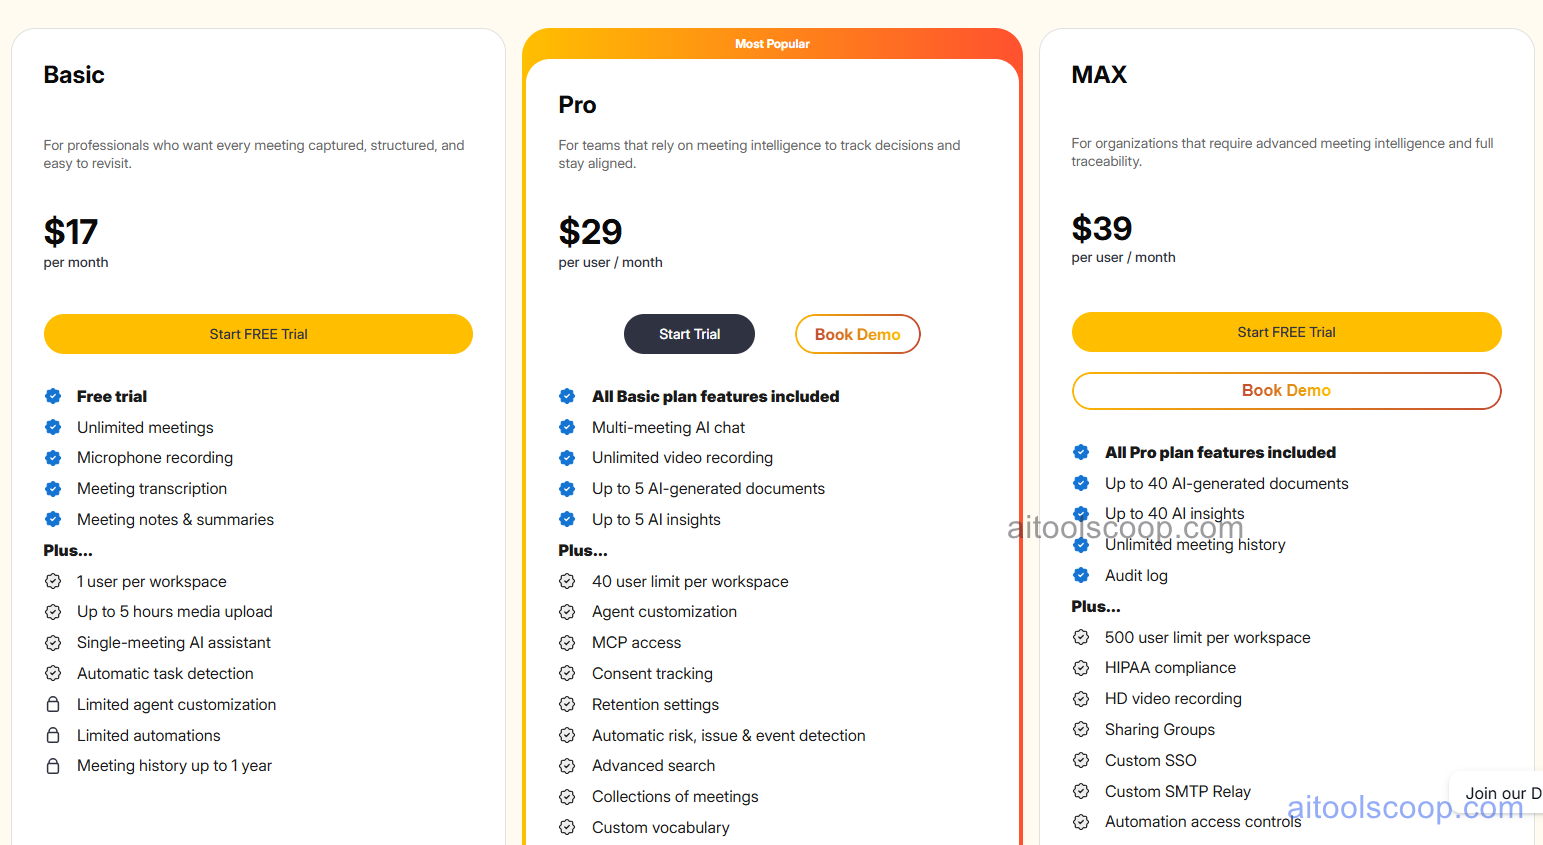Start the FREE trial on the Basic plan
The height and width of the screenshot is (845, 1543).
pos(258,333)
